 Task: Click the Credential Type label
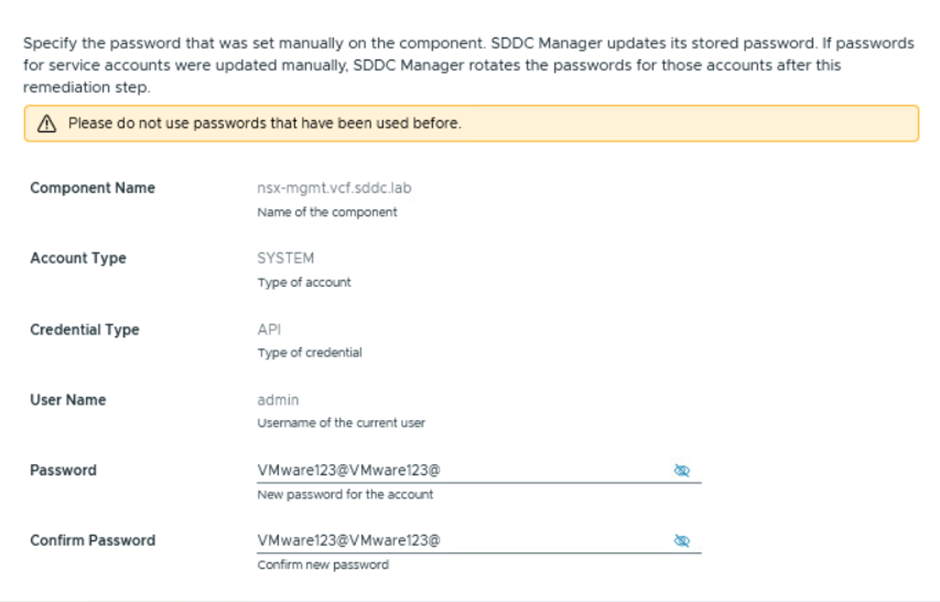[84, 329]
